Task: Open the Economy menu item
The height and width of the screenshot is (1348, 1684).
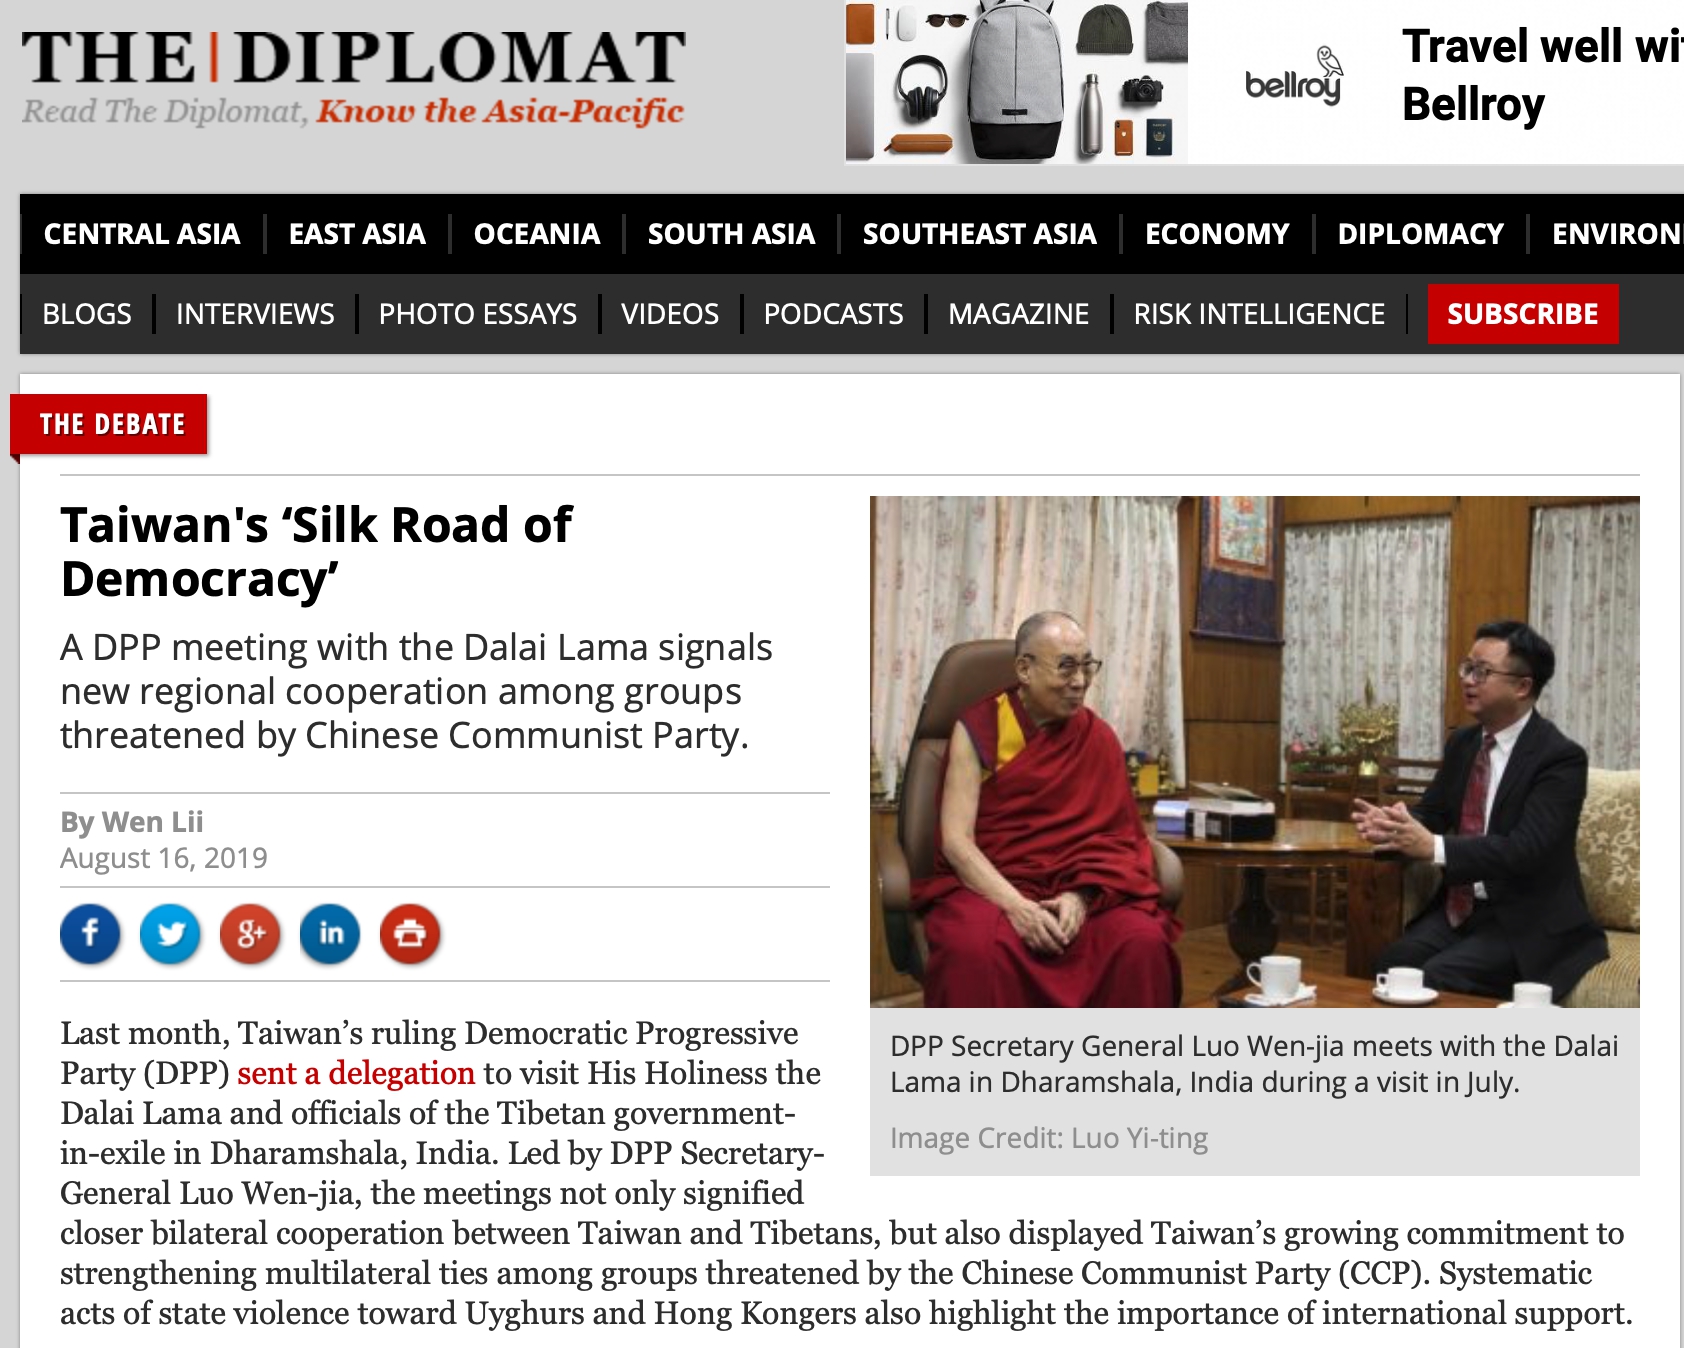Action: (x=1217, y=234)
